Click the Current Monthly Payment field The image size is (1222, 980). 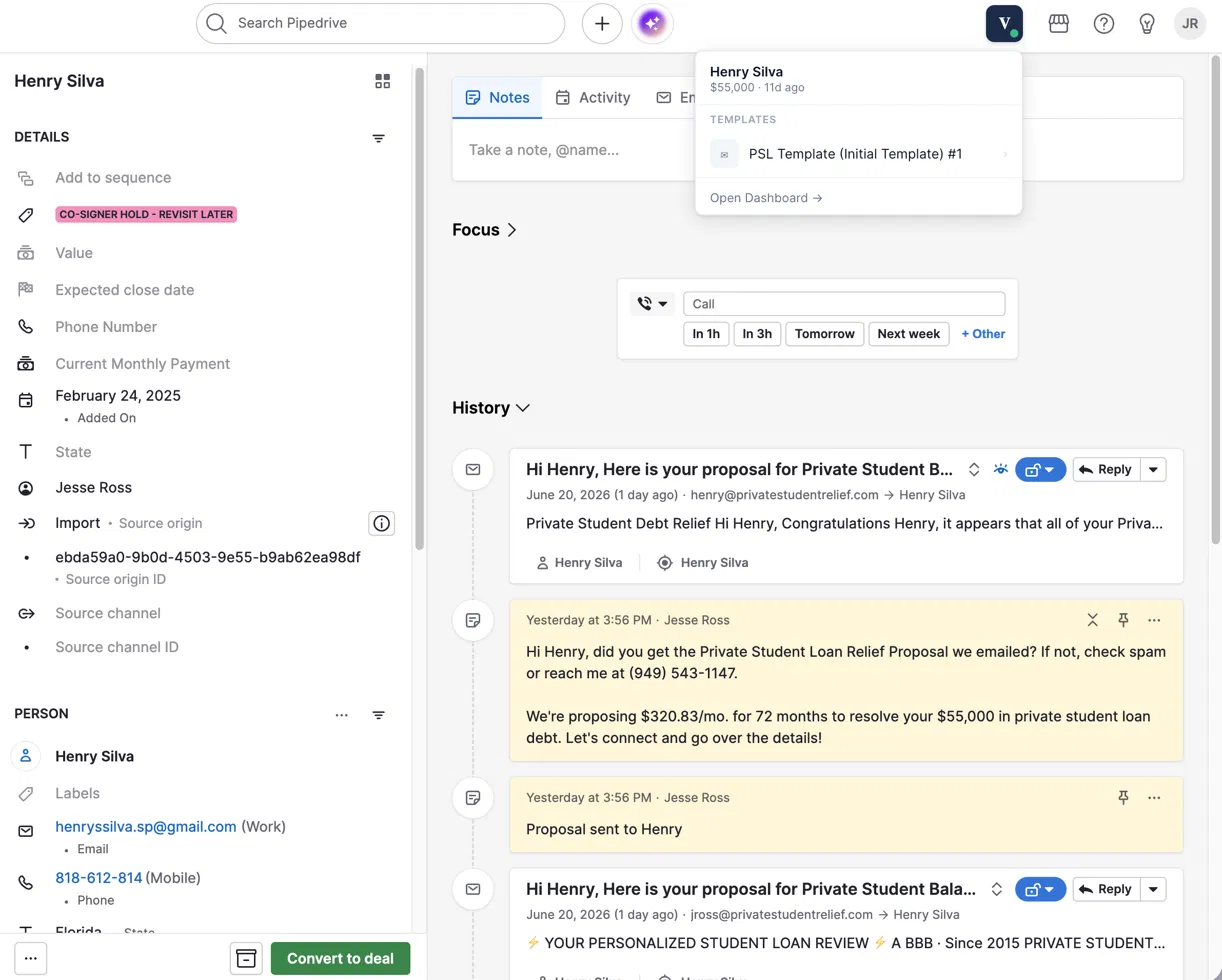143,364
